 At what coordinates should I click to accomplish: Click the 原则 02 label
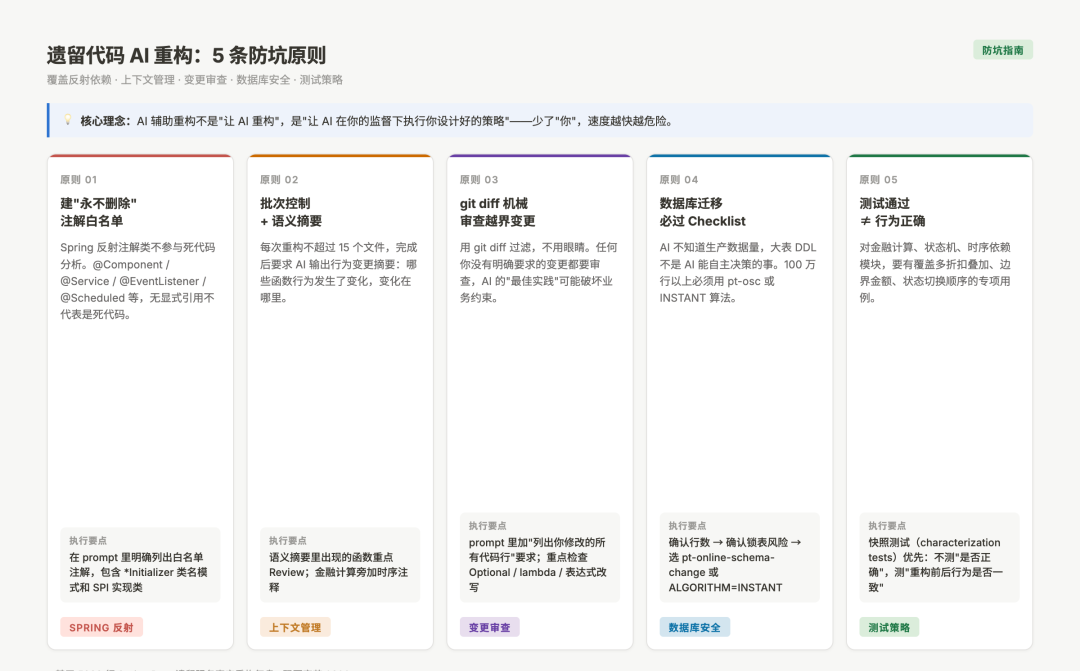coord(279,179)
